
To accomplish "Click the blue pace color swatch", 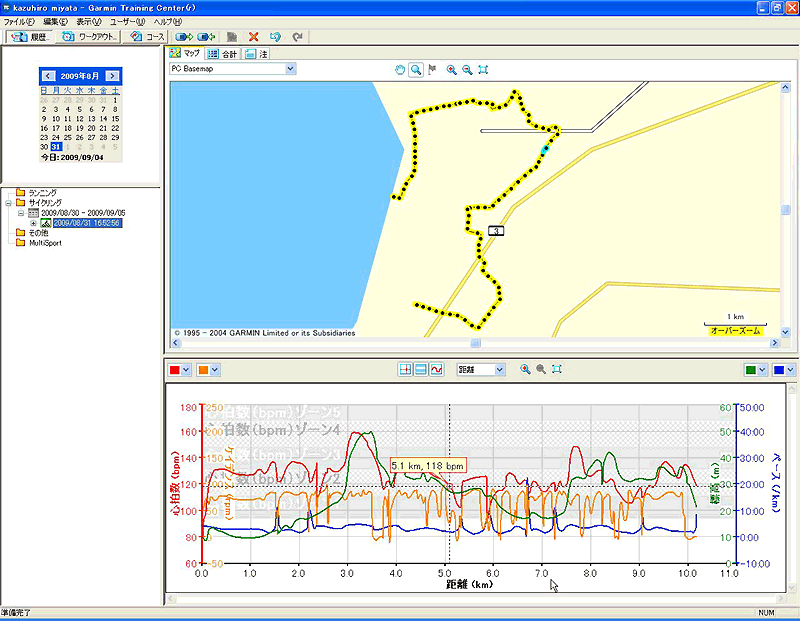I will 779,370.
